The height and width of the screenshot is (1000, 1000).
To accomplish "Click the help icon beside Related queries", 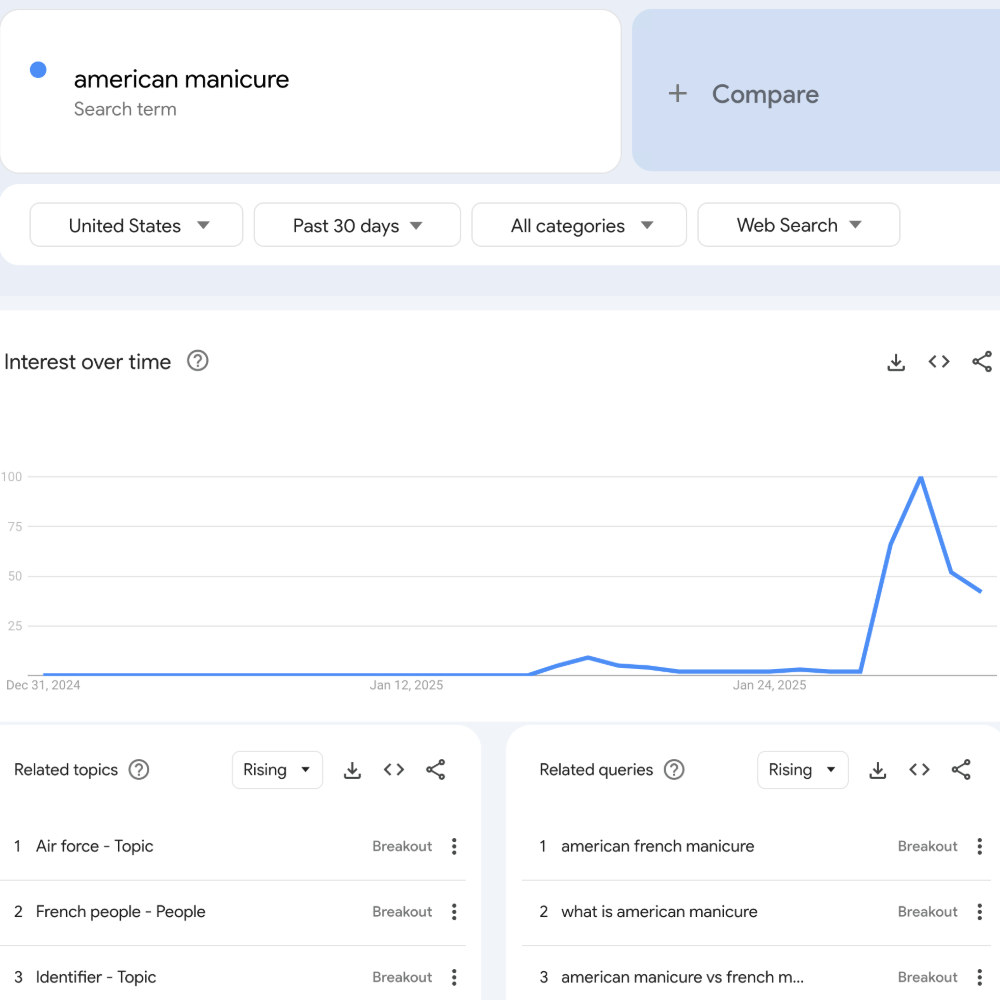I will pos(673,770).
